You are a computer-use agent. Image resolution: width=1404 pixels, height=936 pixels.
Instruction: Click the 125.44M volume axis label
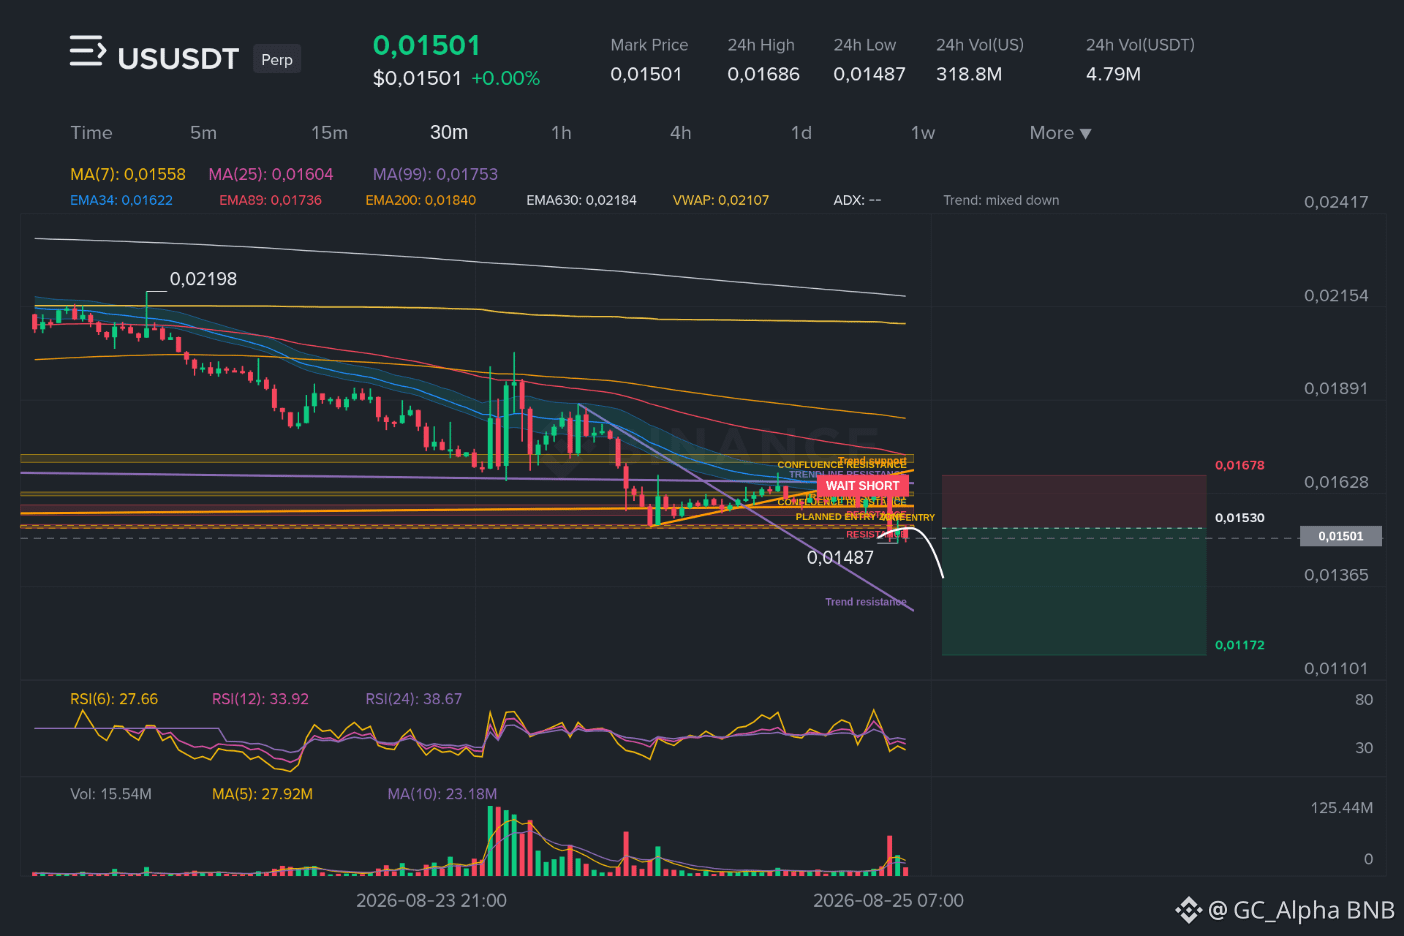[1342, 808]
